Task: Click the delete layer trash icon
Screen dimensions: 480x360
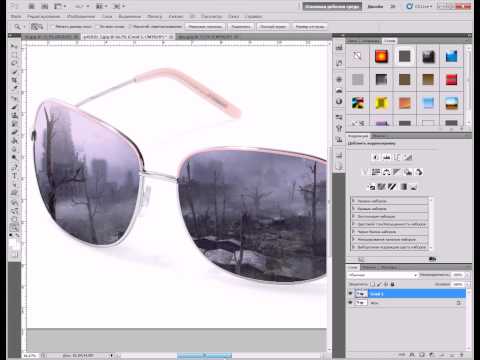Action: coord(462,355)
